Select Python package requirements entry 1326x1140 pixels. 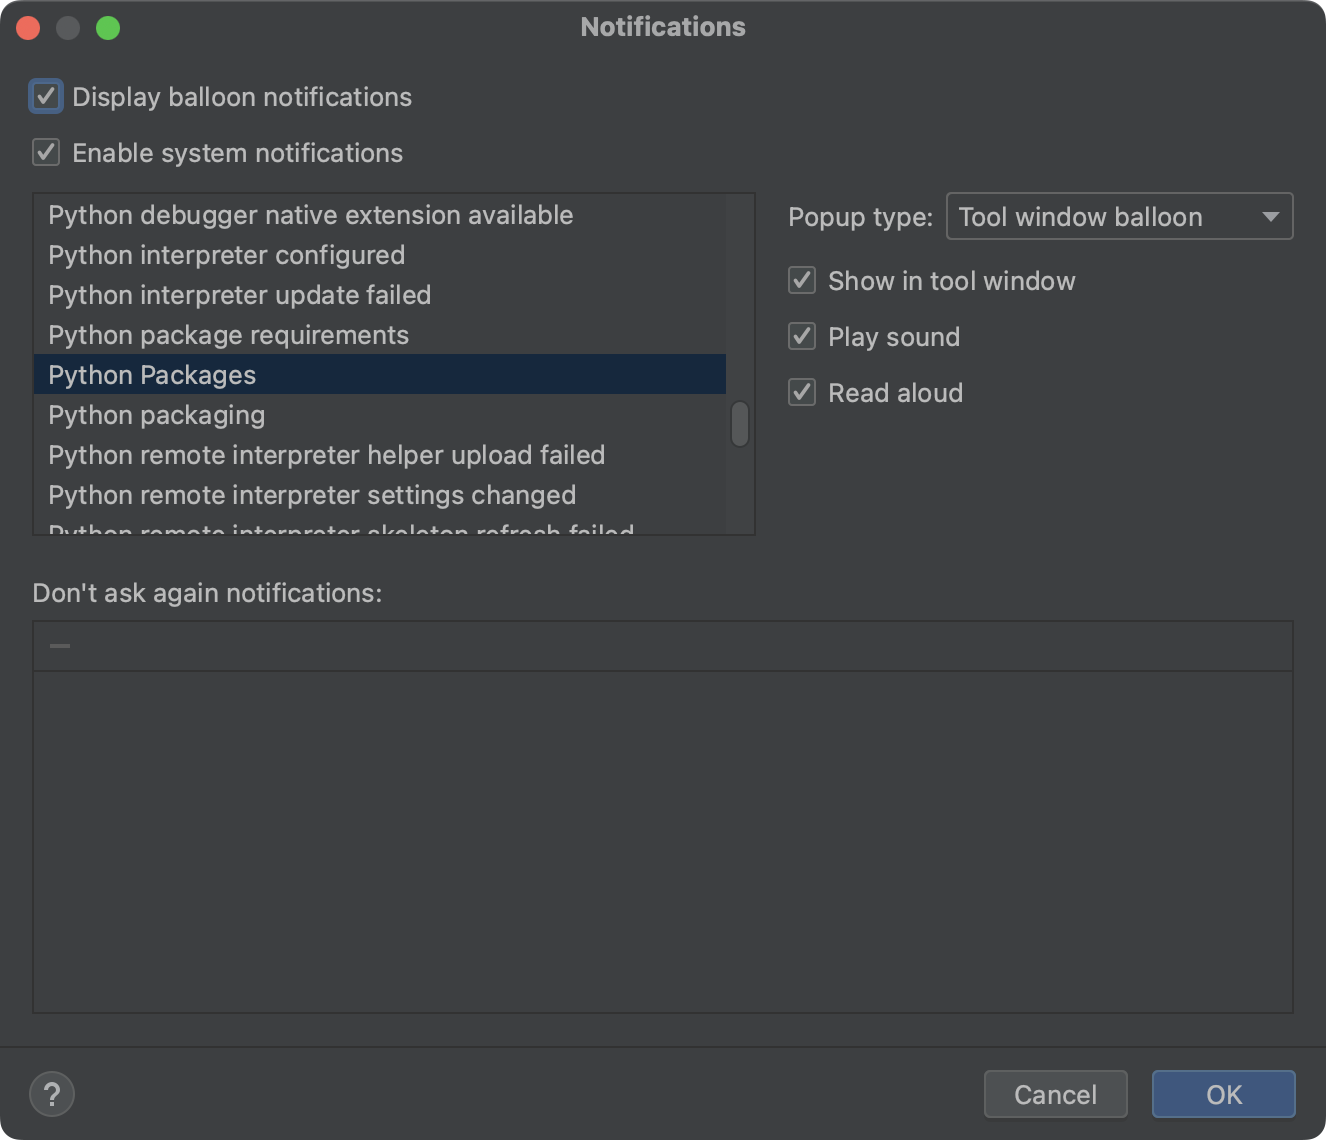pyautogui.click(x=228, y=335)
